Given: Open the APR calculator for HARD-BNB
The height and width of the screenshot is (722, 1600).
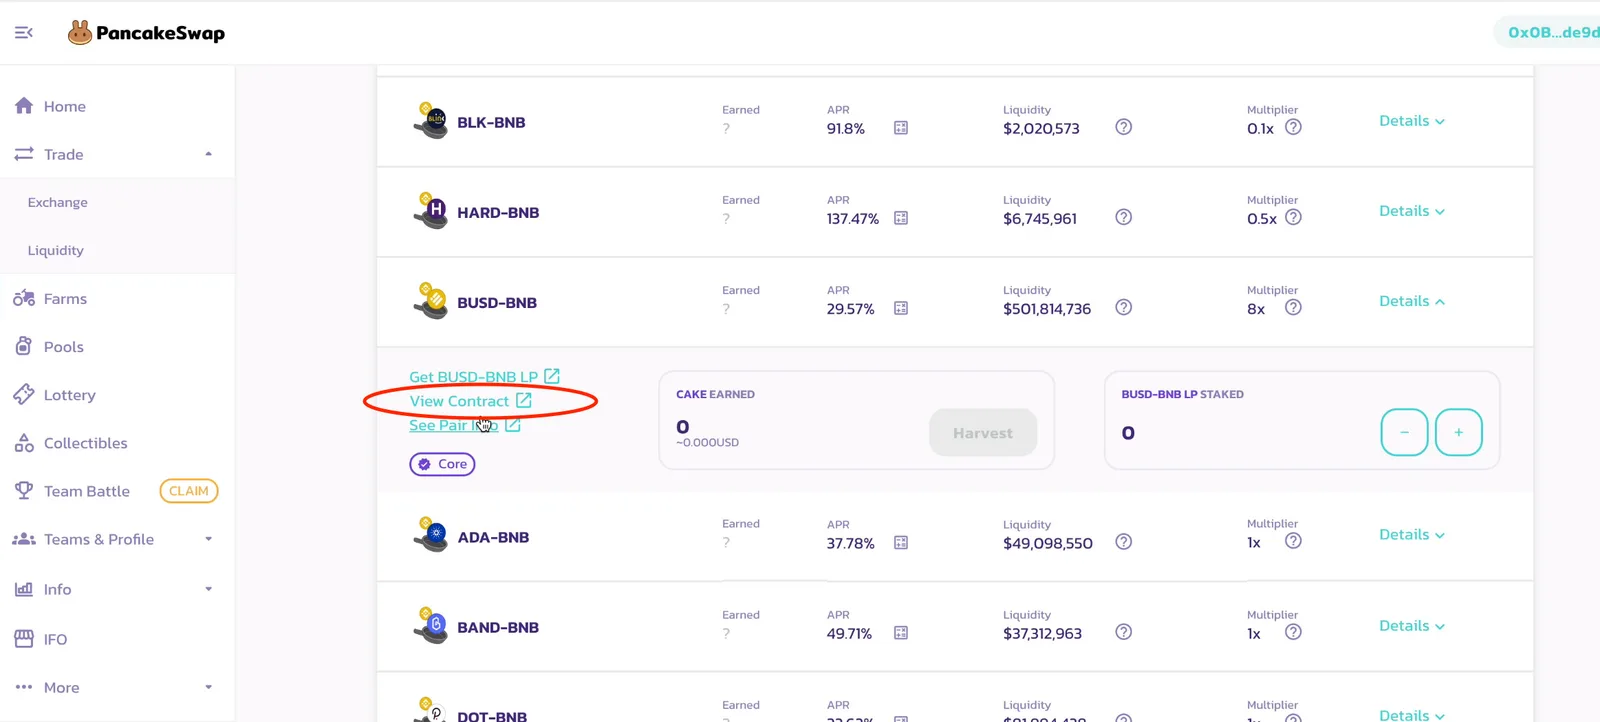Looking at the screenshot, I should click(901, 218).
